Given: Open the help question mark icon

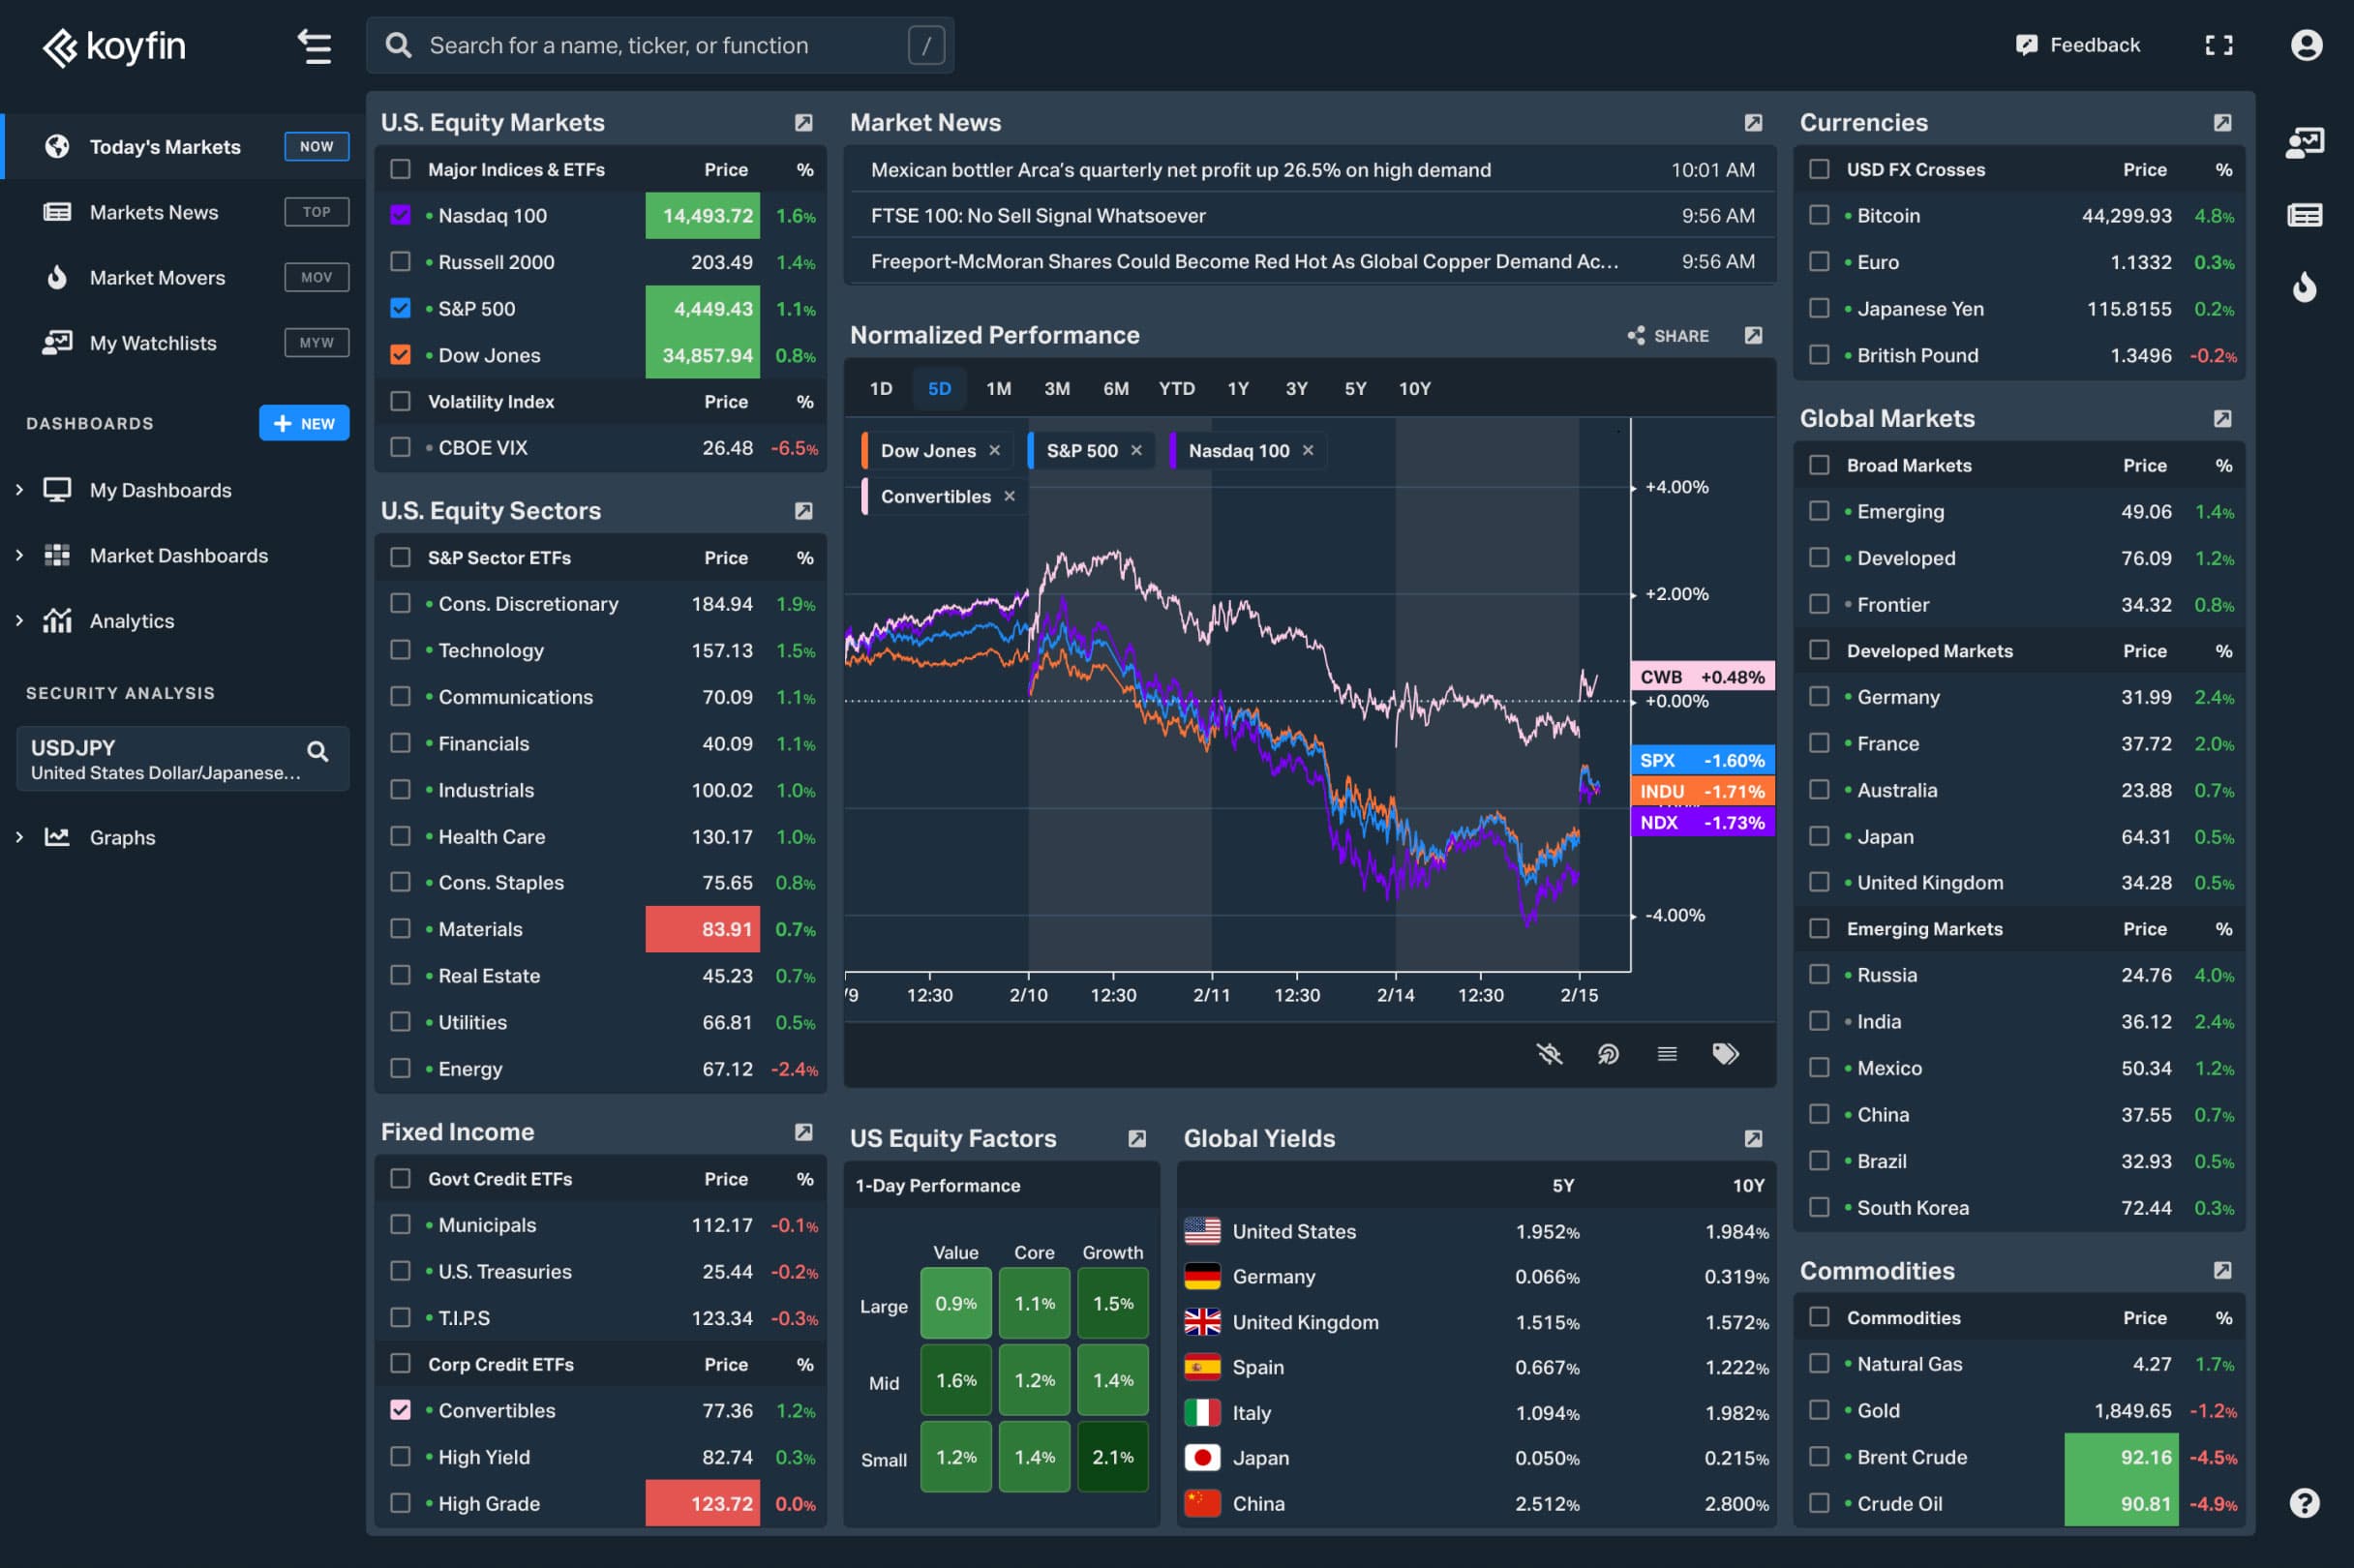Looking at the screenshot, I should point(2304,1502).
